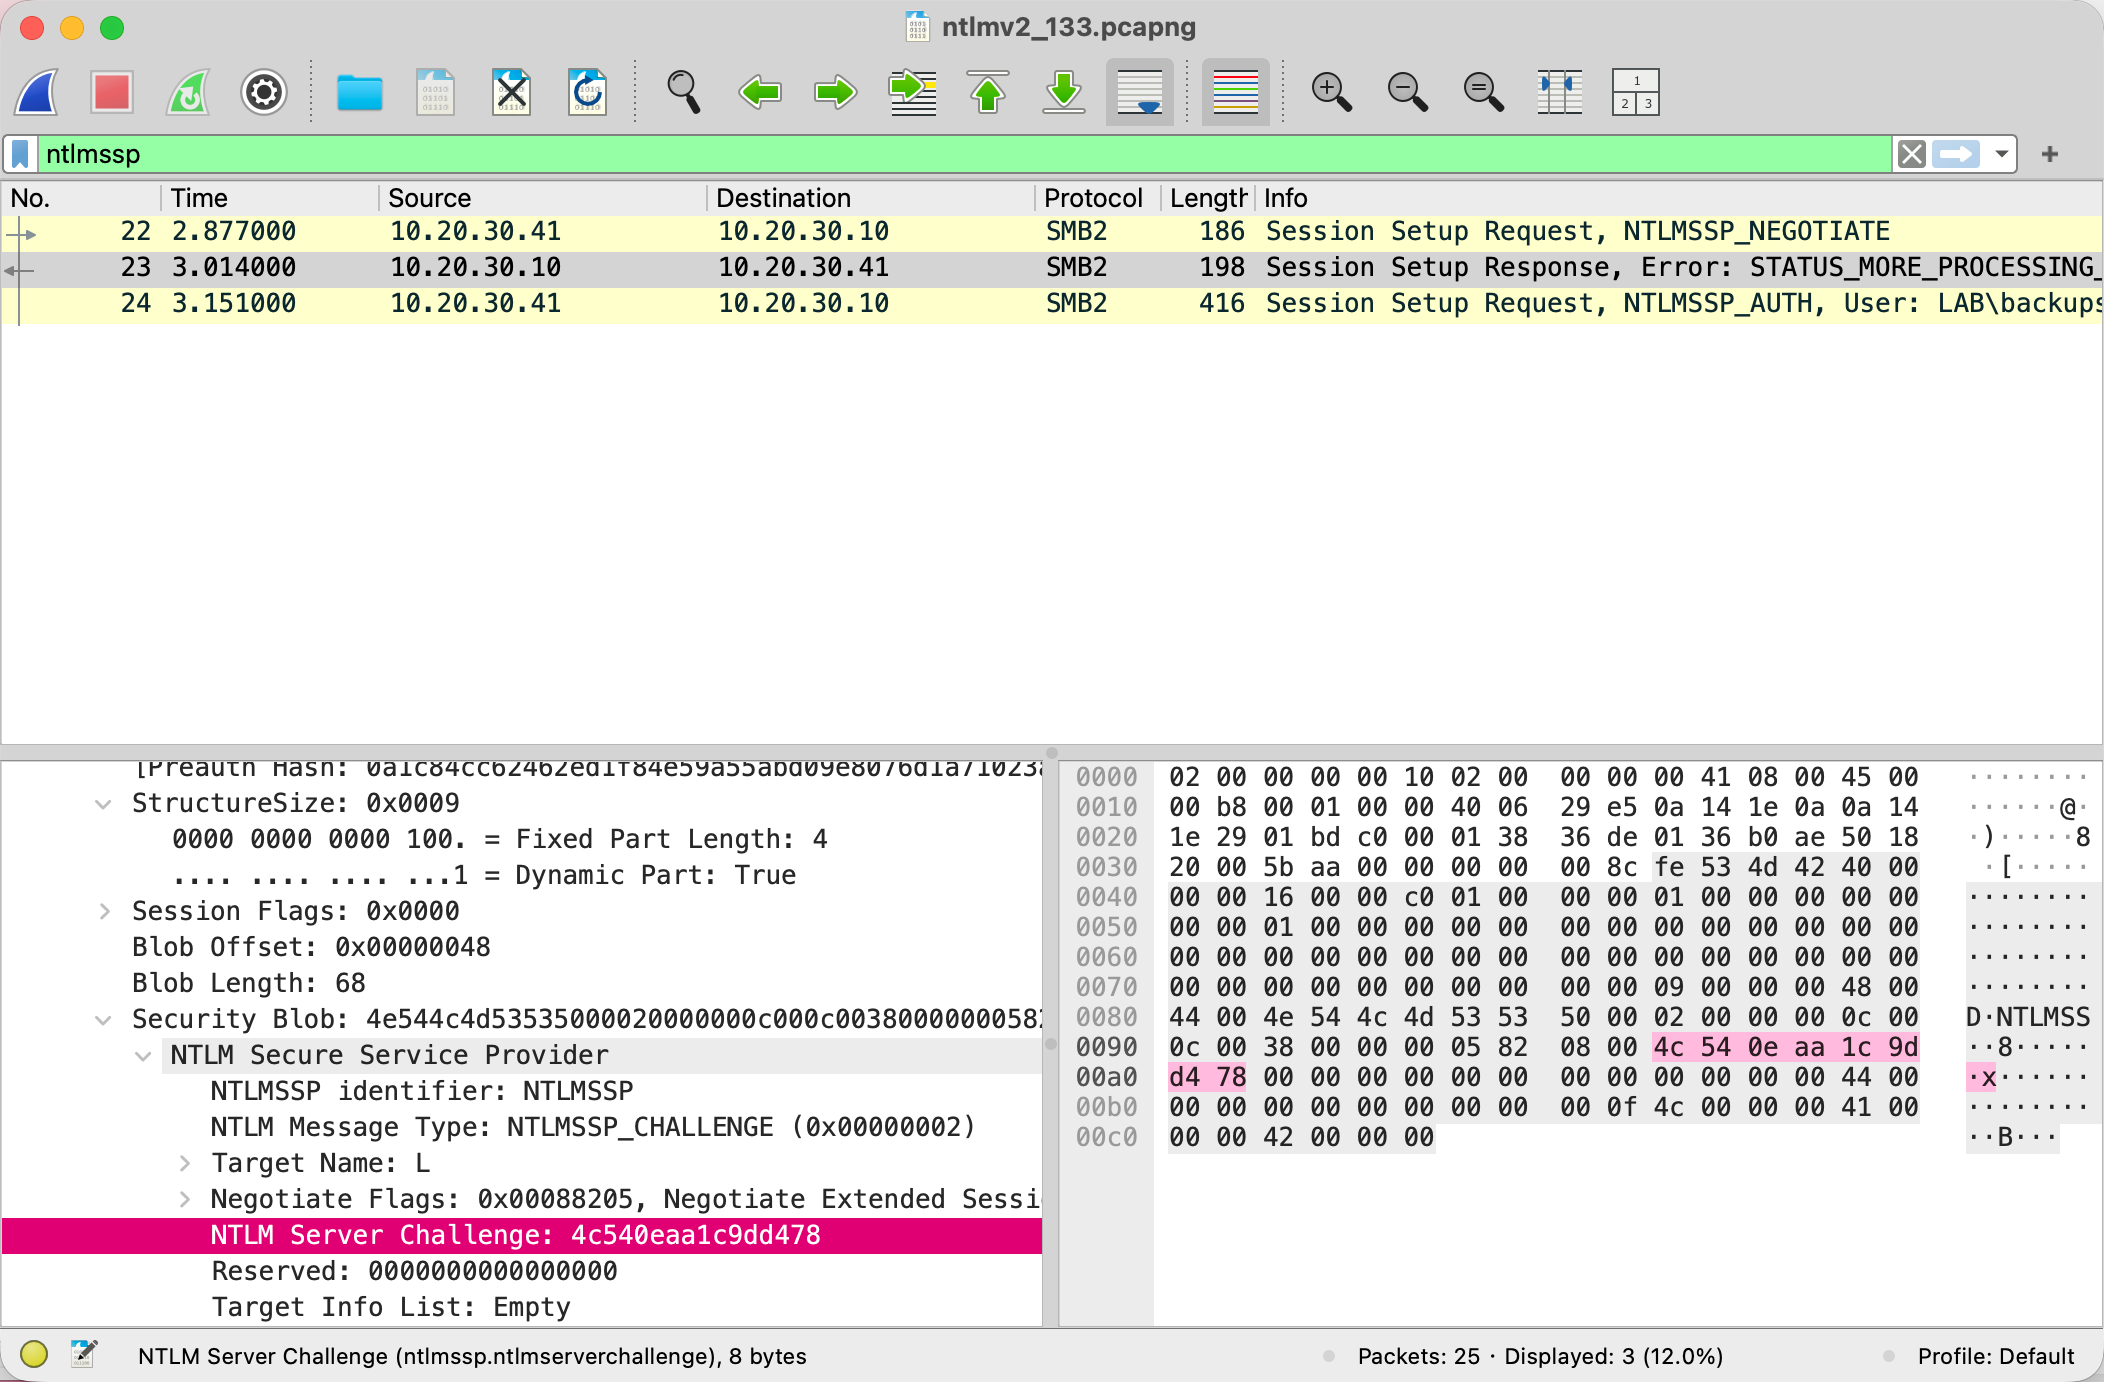Screen dimensions: 2104x1382
Task: Select packet 24 NTLMSSP_AUTH row
Action: (1052, 303)
